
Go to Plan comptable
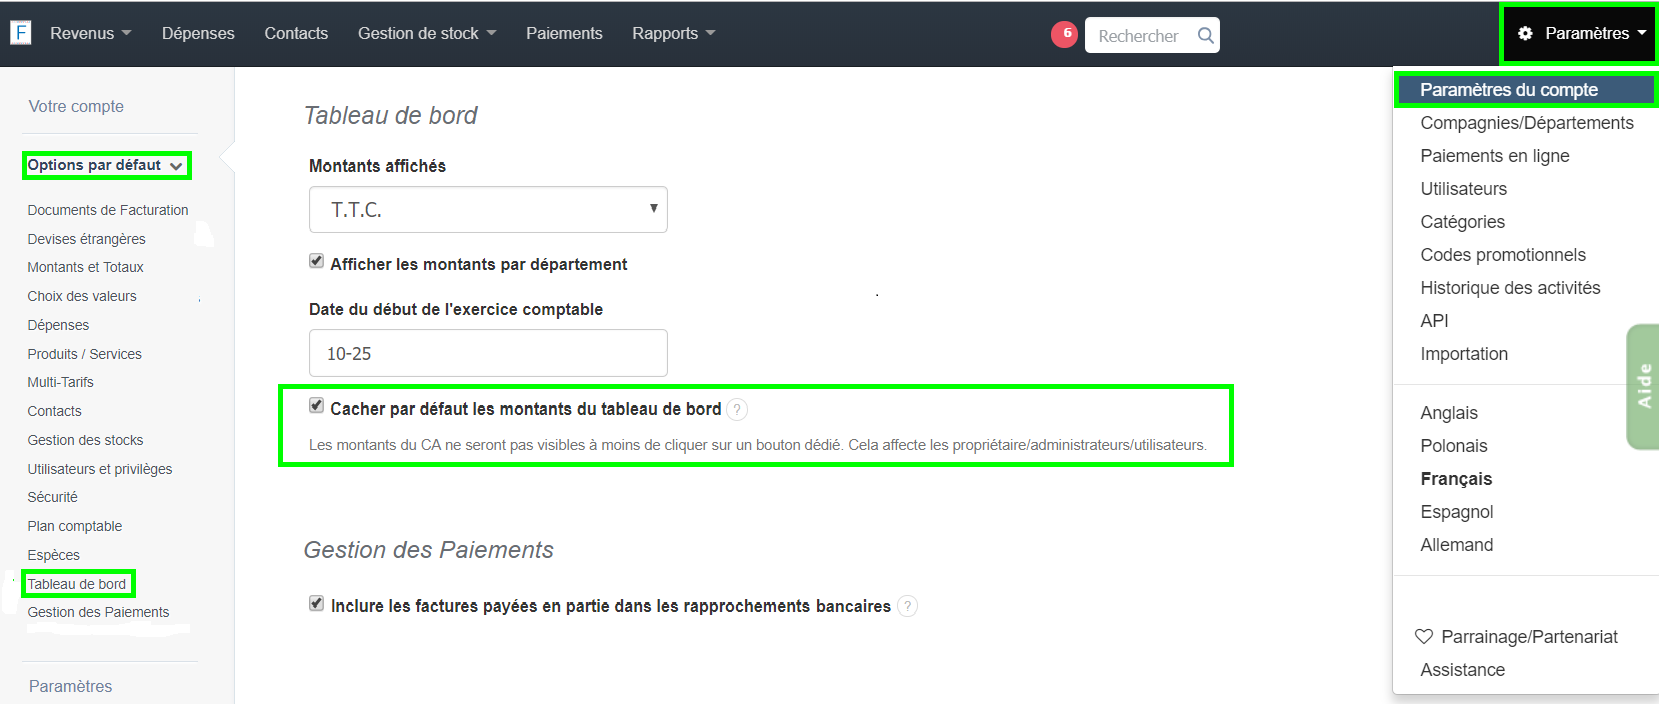(x=75, y=526)
